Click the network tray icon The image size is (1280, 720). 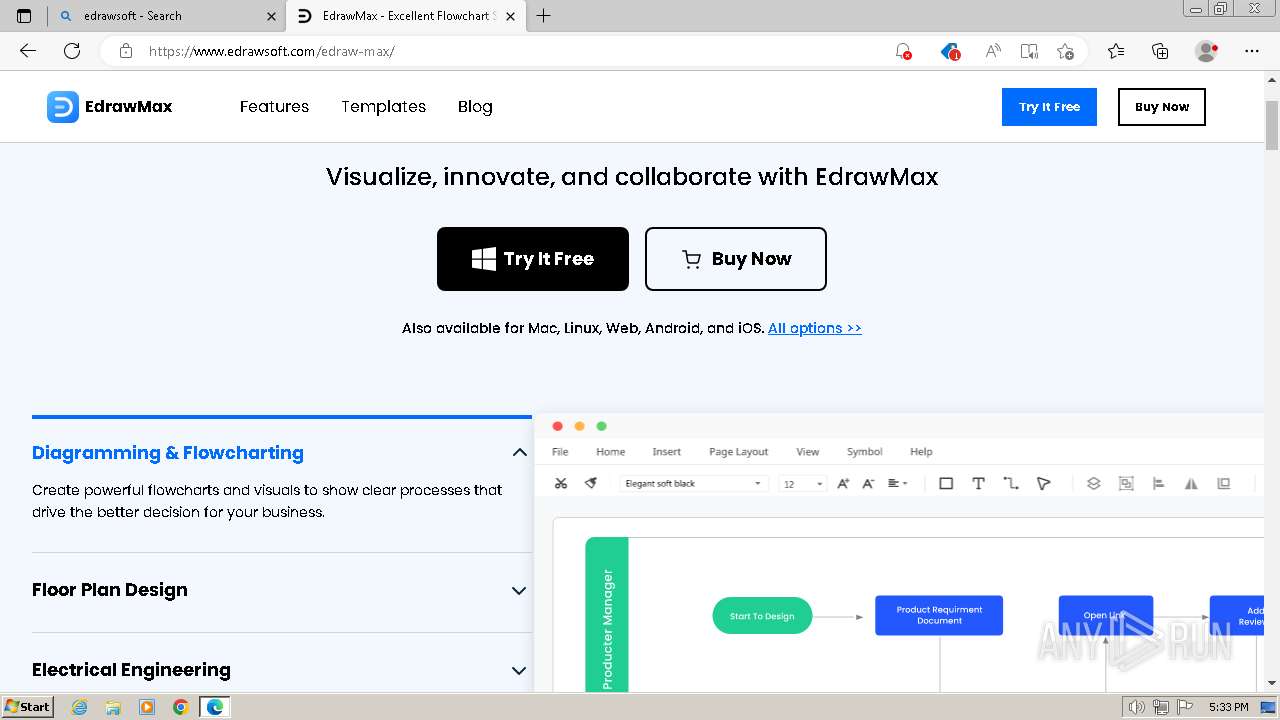point(1161,707)
